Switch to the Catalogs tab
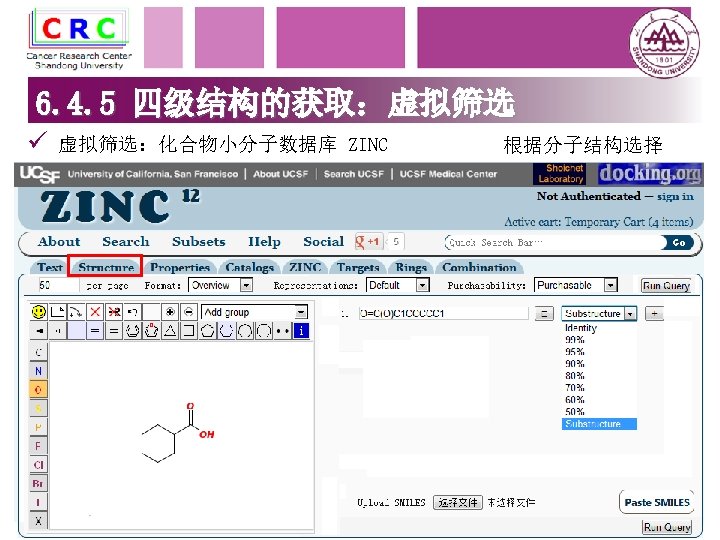Image resolution: width=720 pixels, height=540 pixels. (x=249, y=267)
